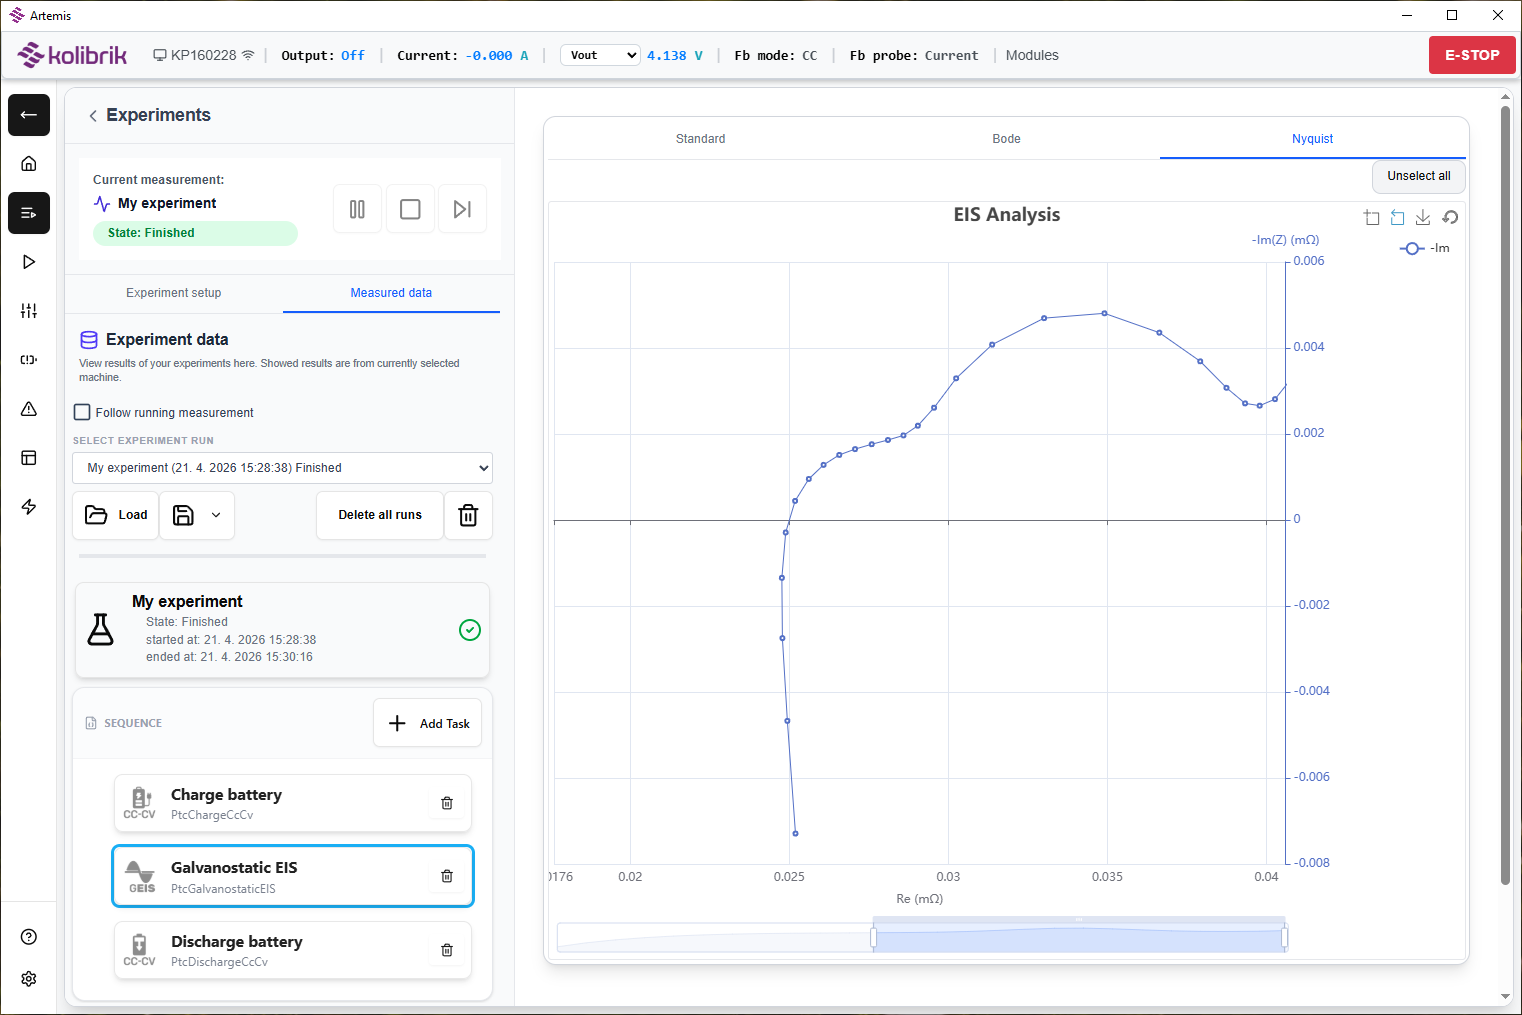Click the Kolibrik logo
This screenshot has height=1015, width=1522.
point(72,55)
